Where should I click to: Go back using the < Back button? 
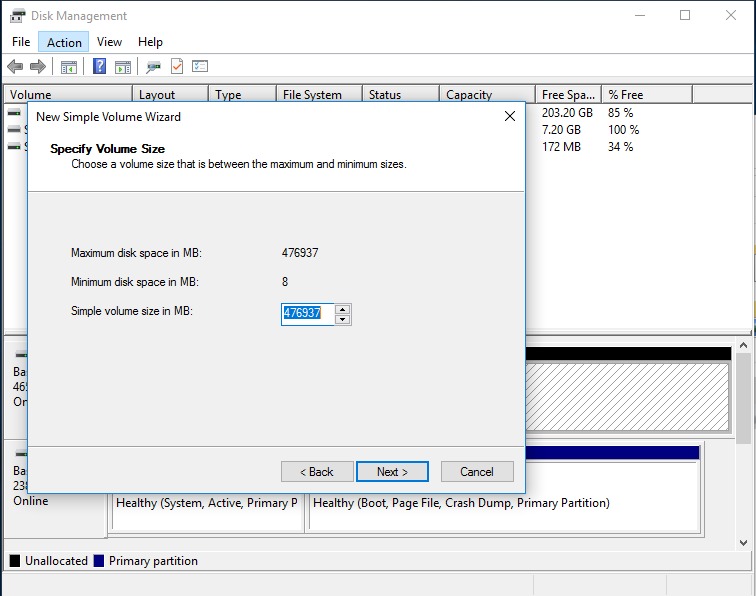(317, 472)
